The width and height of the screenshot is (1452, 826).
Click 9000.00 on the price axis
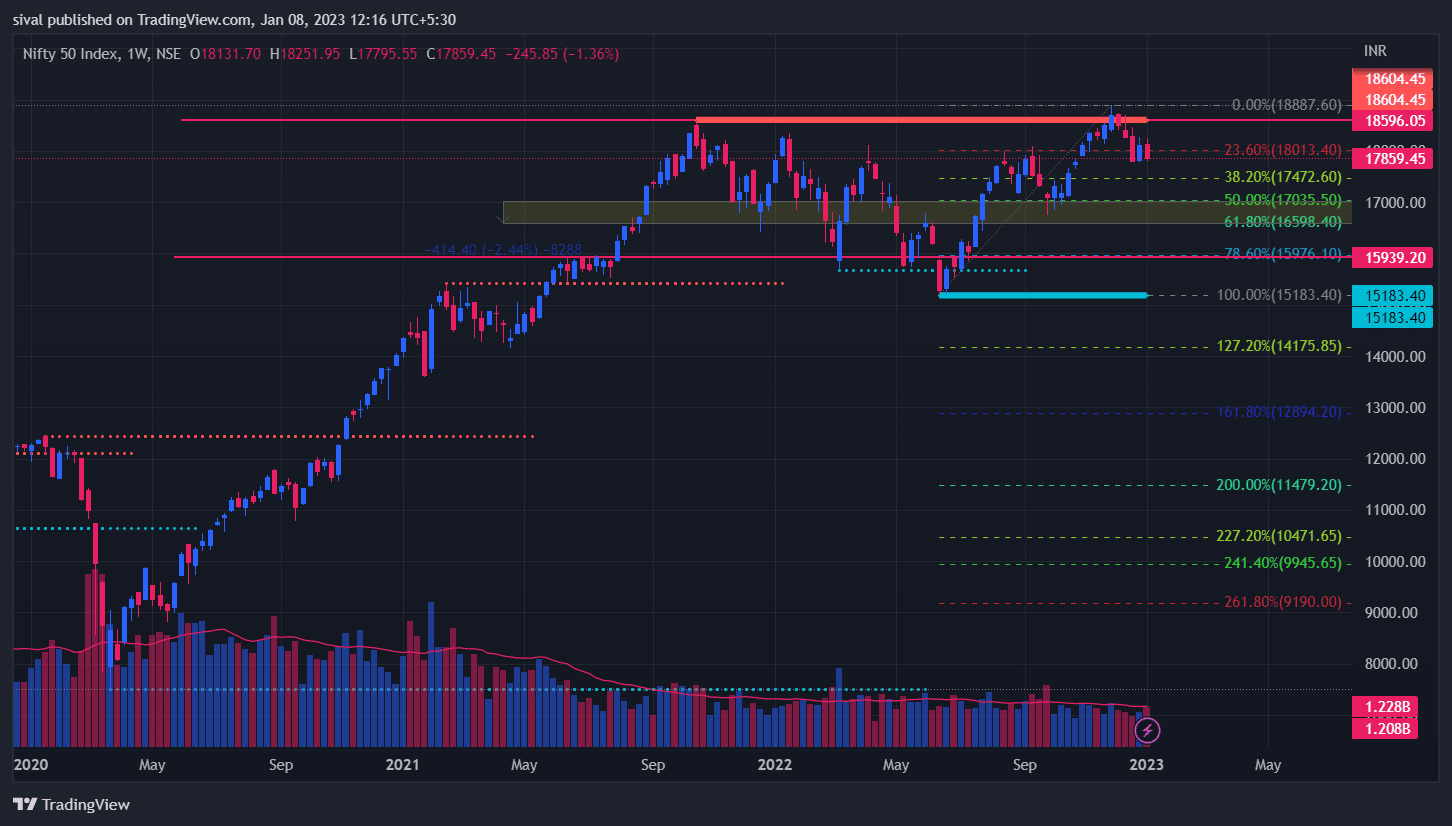coord(1391,613)
